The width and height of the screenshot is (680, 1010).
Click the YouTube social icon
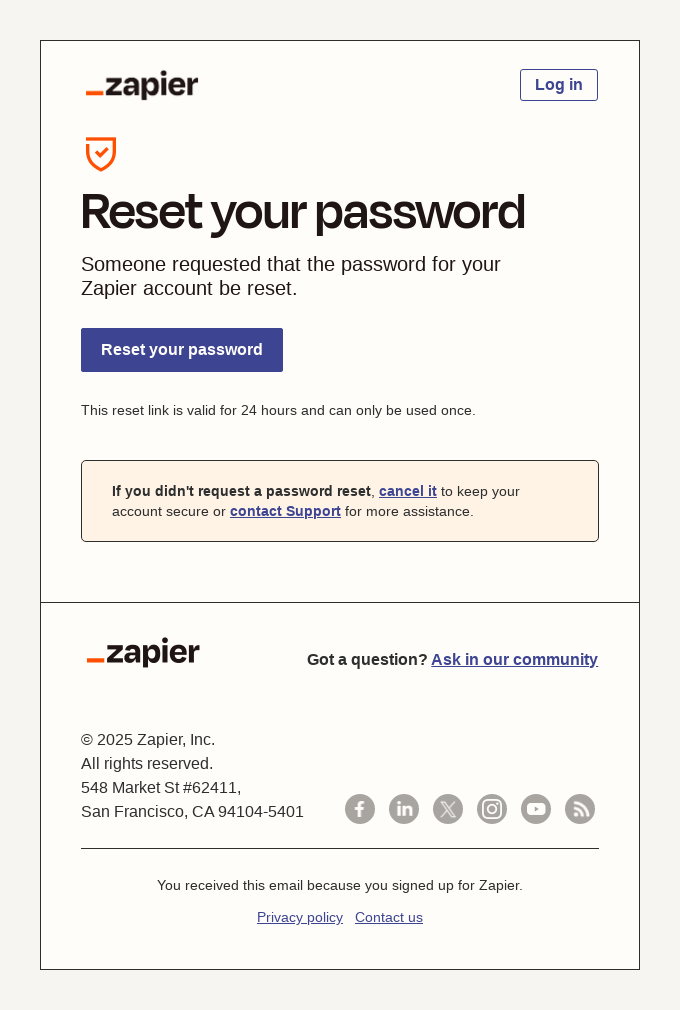click(536, 809)
